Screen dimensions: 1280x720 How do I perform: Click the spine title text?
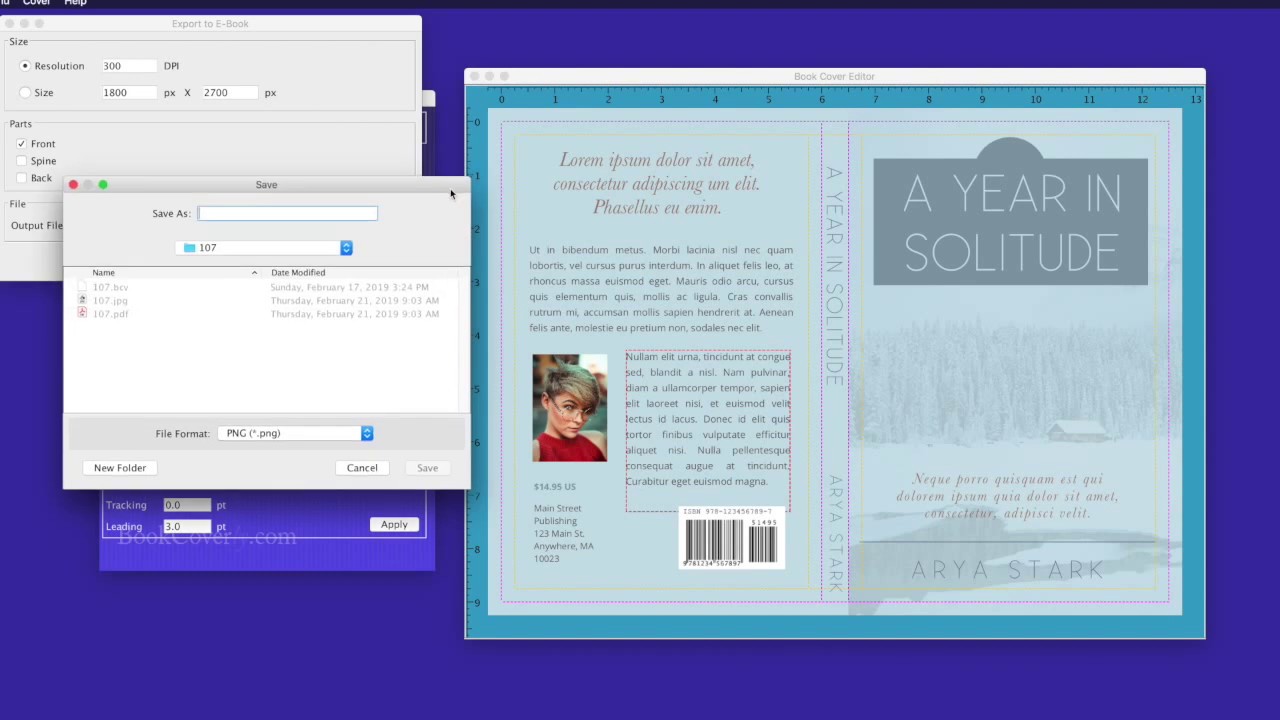(835, 276)
